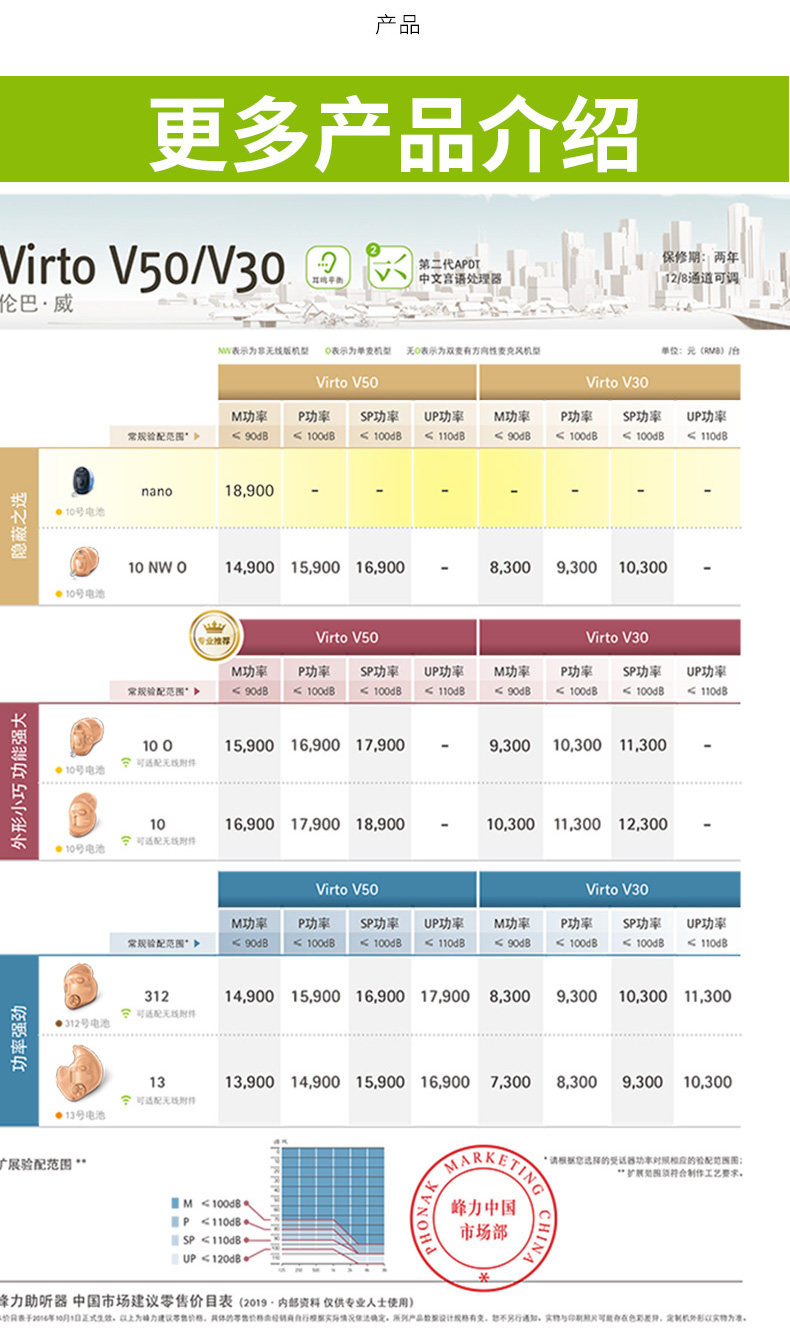Click the 12/8通道可调 text

704,277
